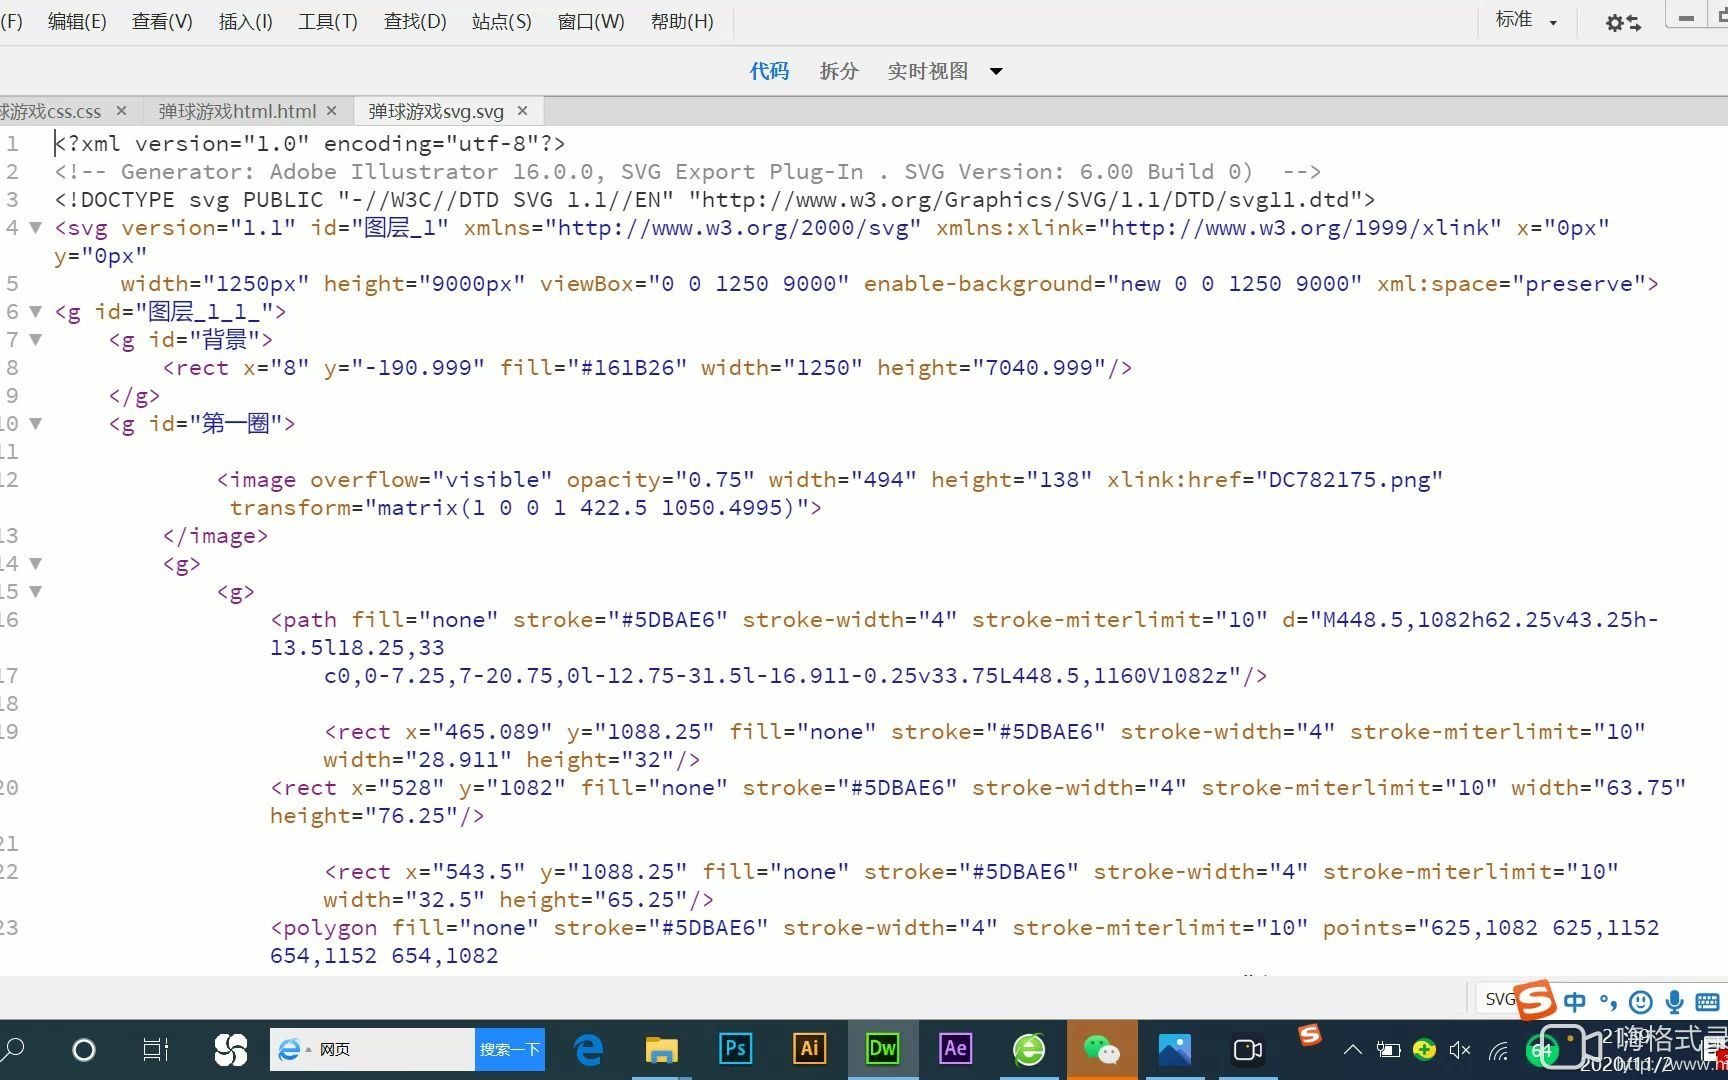Switch to 实时视图 live view
The image size is (1728, 1080).
[x=927, y=71]
